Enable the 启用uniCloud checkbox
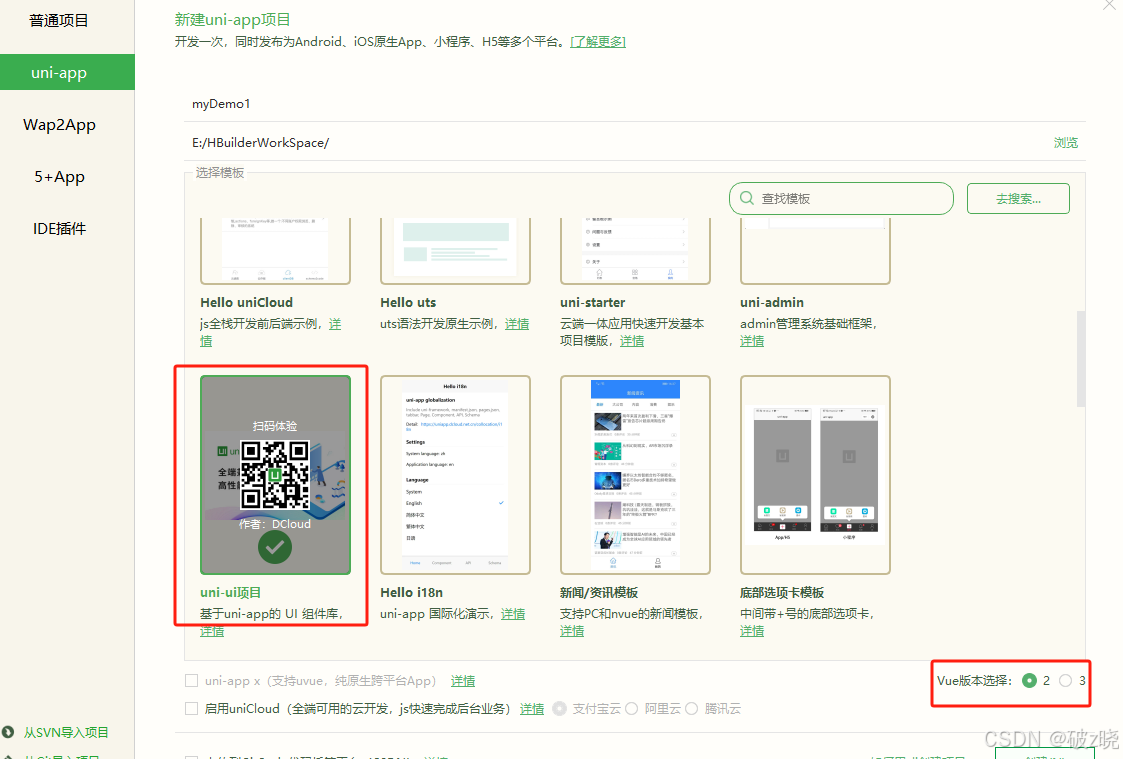 tap(191, 708)
